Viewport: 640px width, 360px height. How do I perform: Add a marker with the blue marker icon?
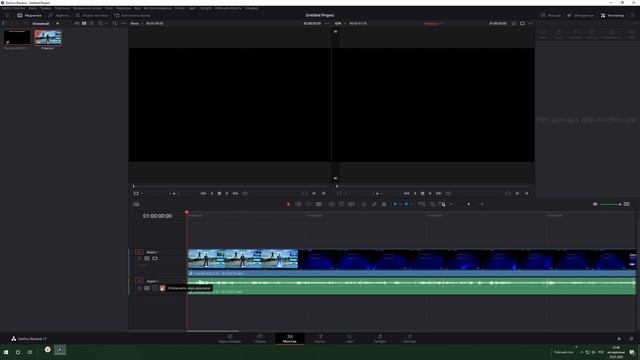(406, 204)
